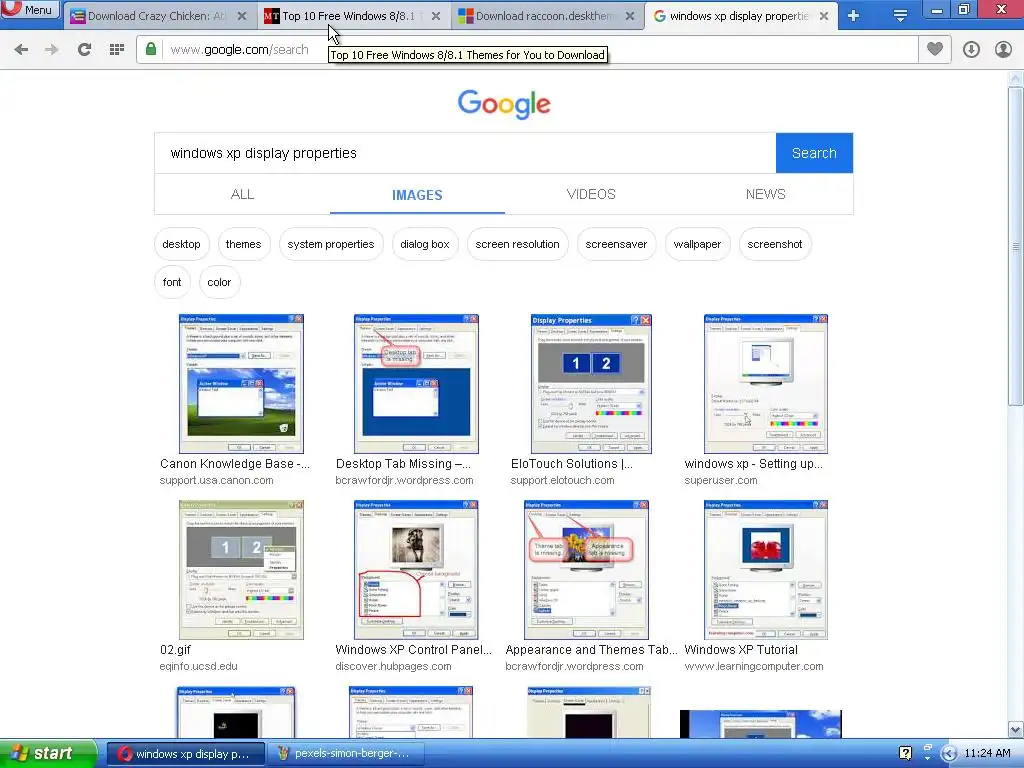Open Appearance and Themes Tab thumbnail
The height and width of the screenshot is (768, 1024).
pos(586,570)
